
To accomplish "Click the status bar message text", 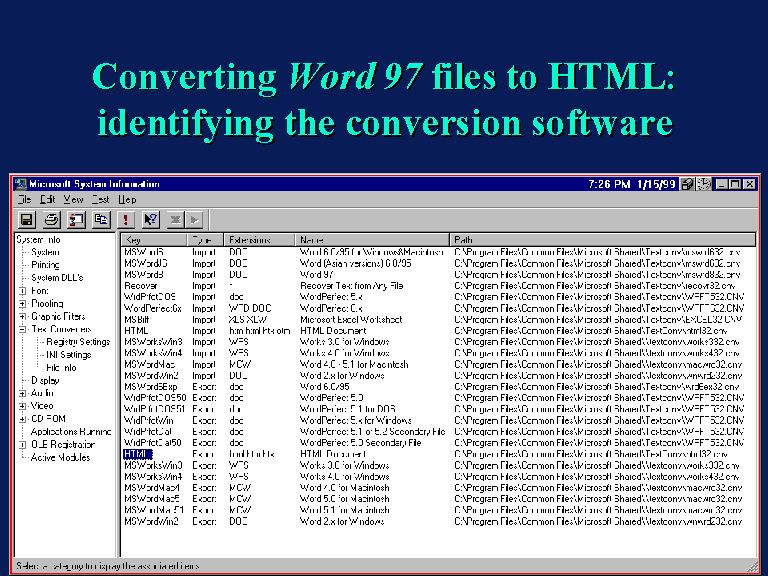I will click(x=108, y=566).
